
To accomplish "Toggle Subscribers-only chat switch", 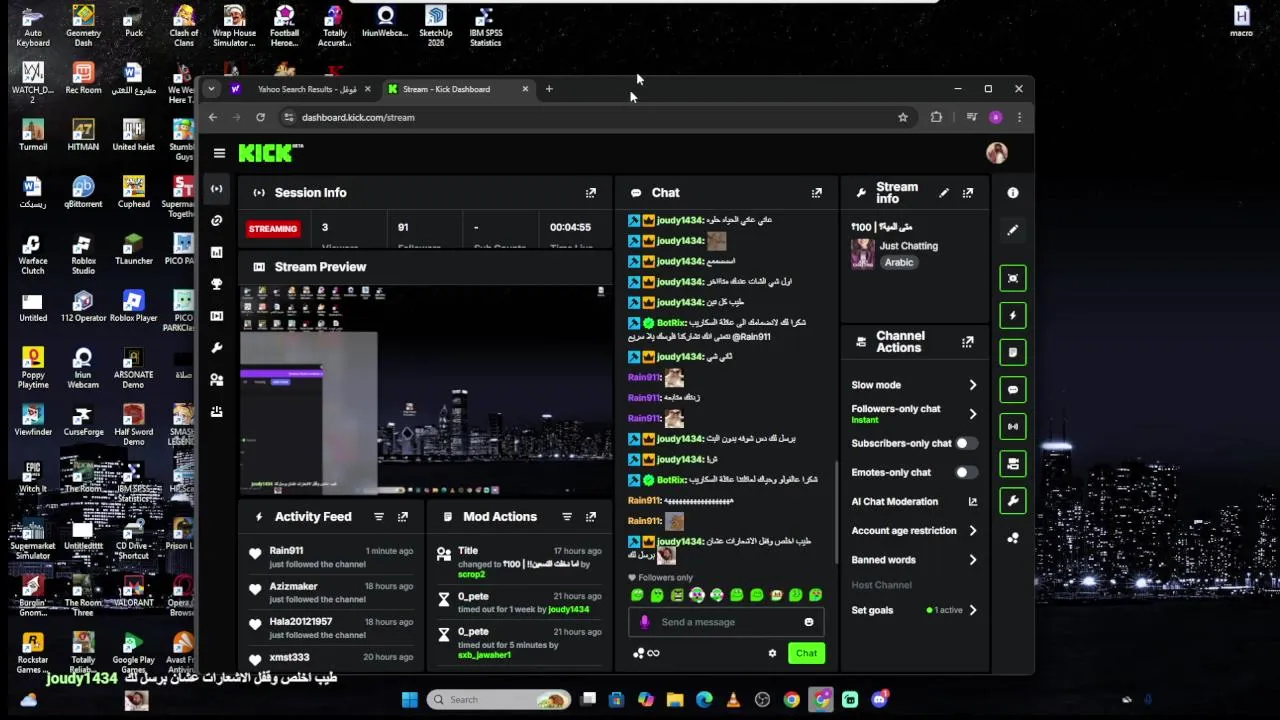I will 965,443.
